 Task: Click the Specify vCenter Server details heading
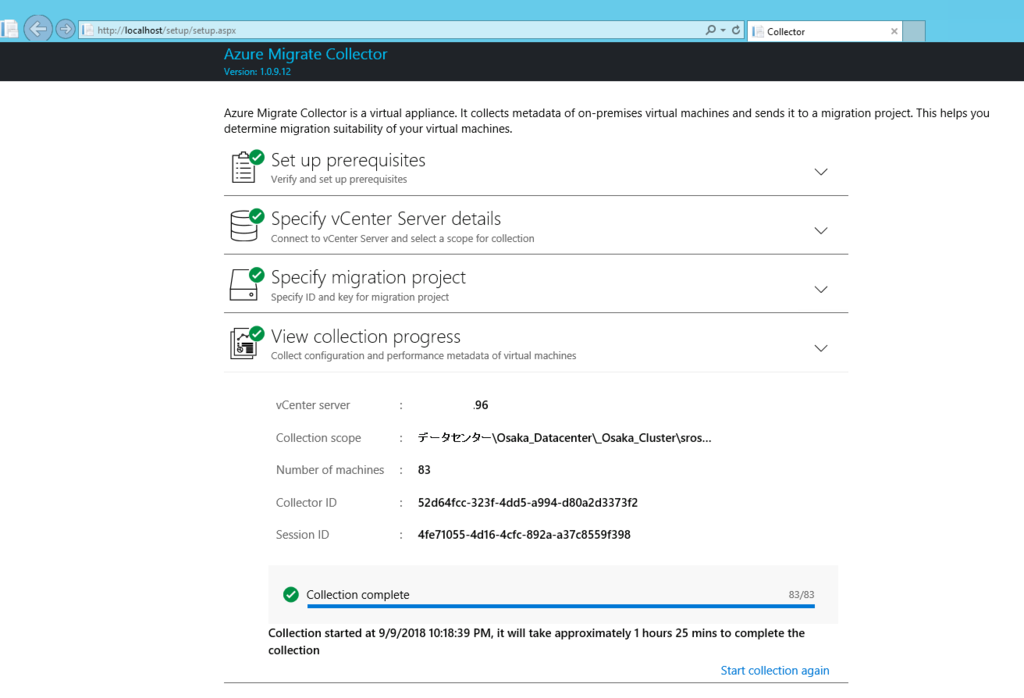[386, 219]
